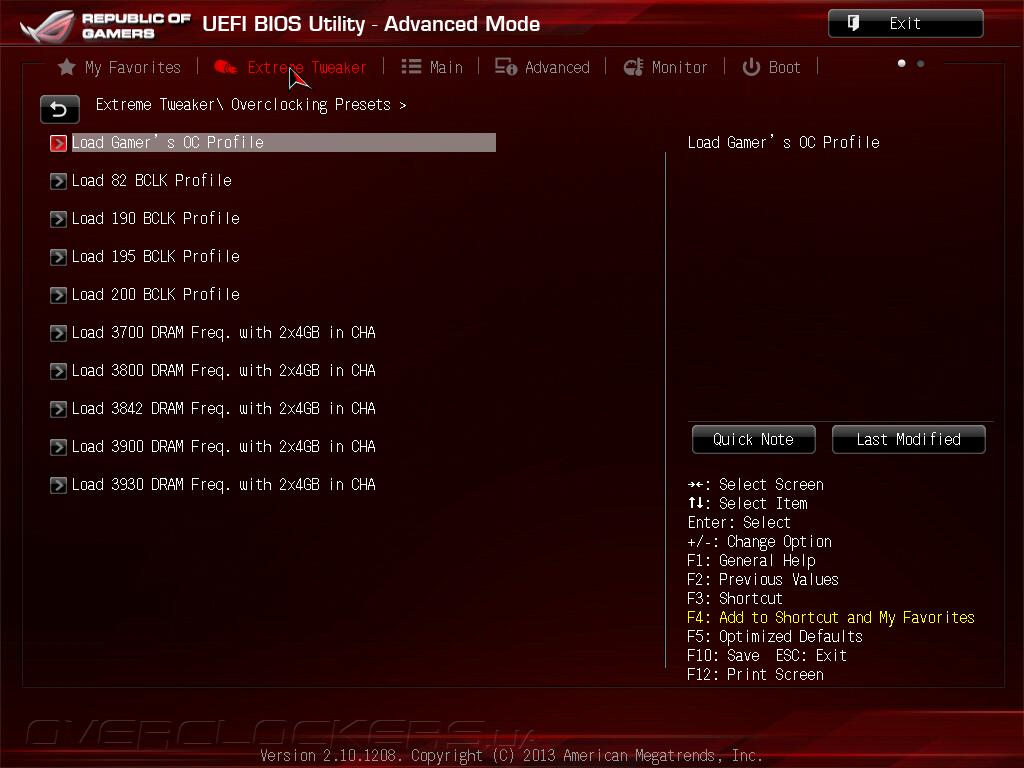Click the star icon beside My Favorites
This screenshot has width=1024, height=768.
click(x=66, y=67)
